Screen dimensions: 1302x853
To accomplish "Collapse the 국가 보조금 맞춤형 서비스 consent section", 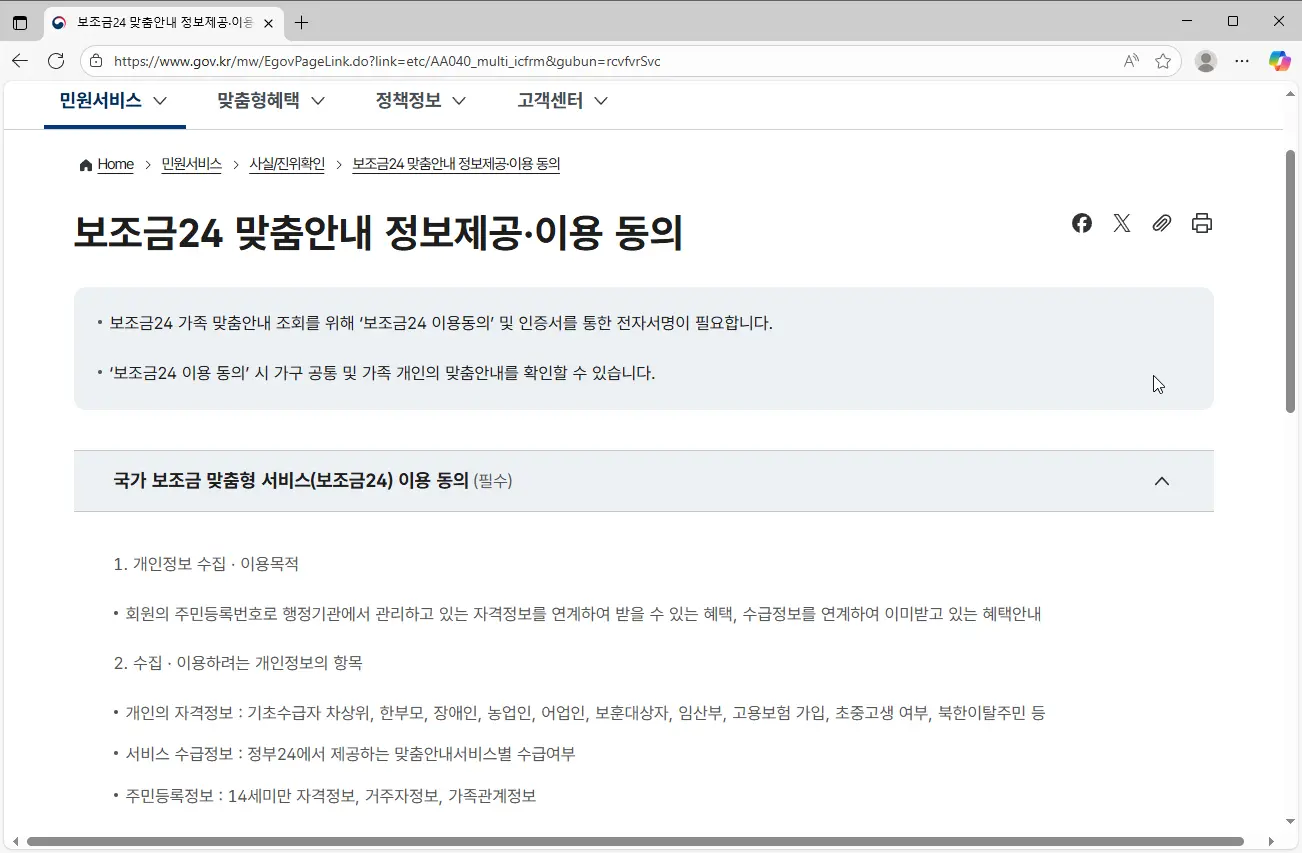I will coord(1161,481).
